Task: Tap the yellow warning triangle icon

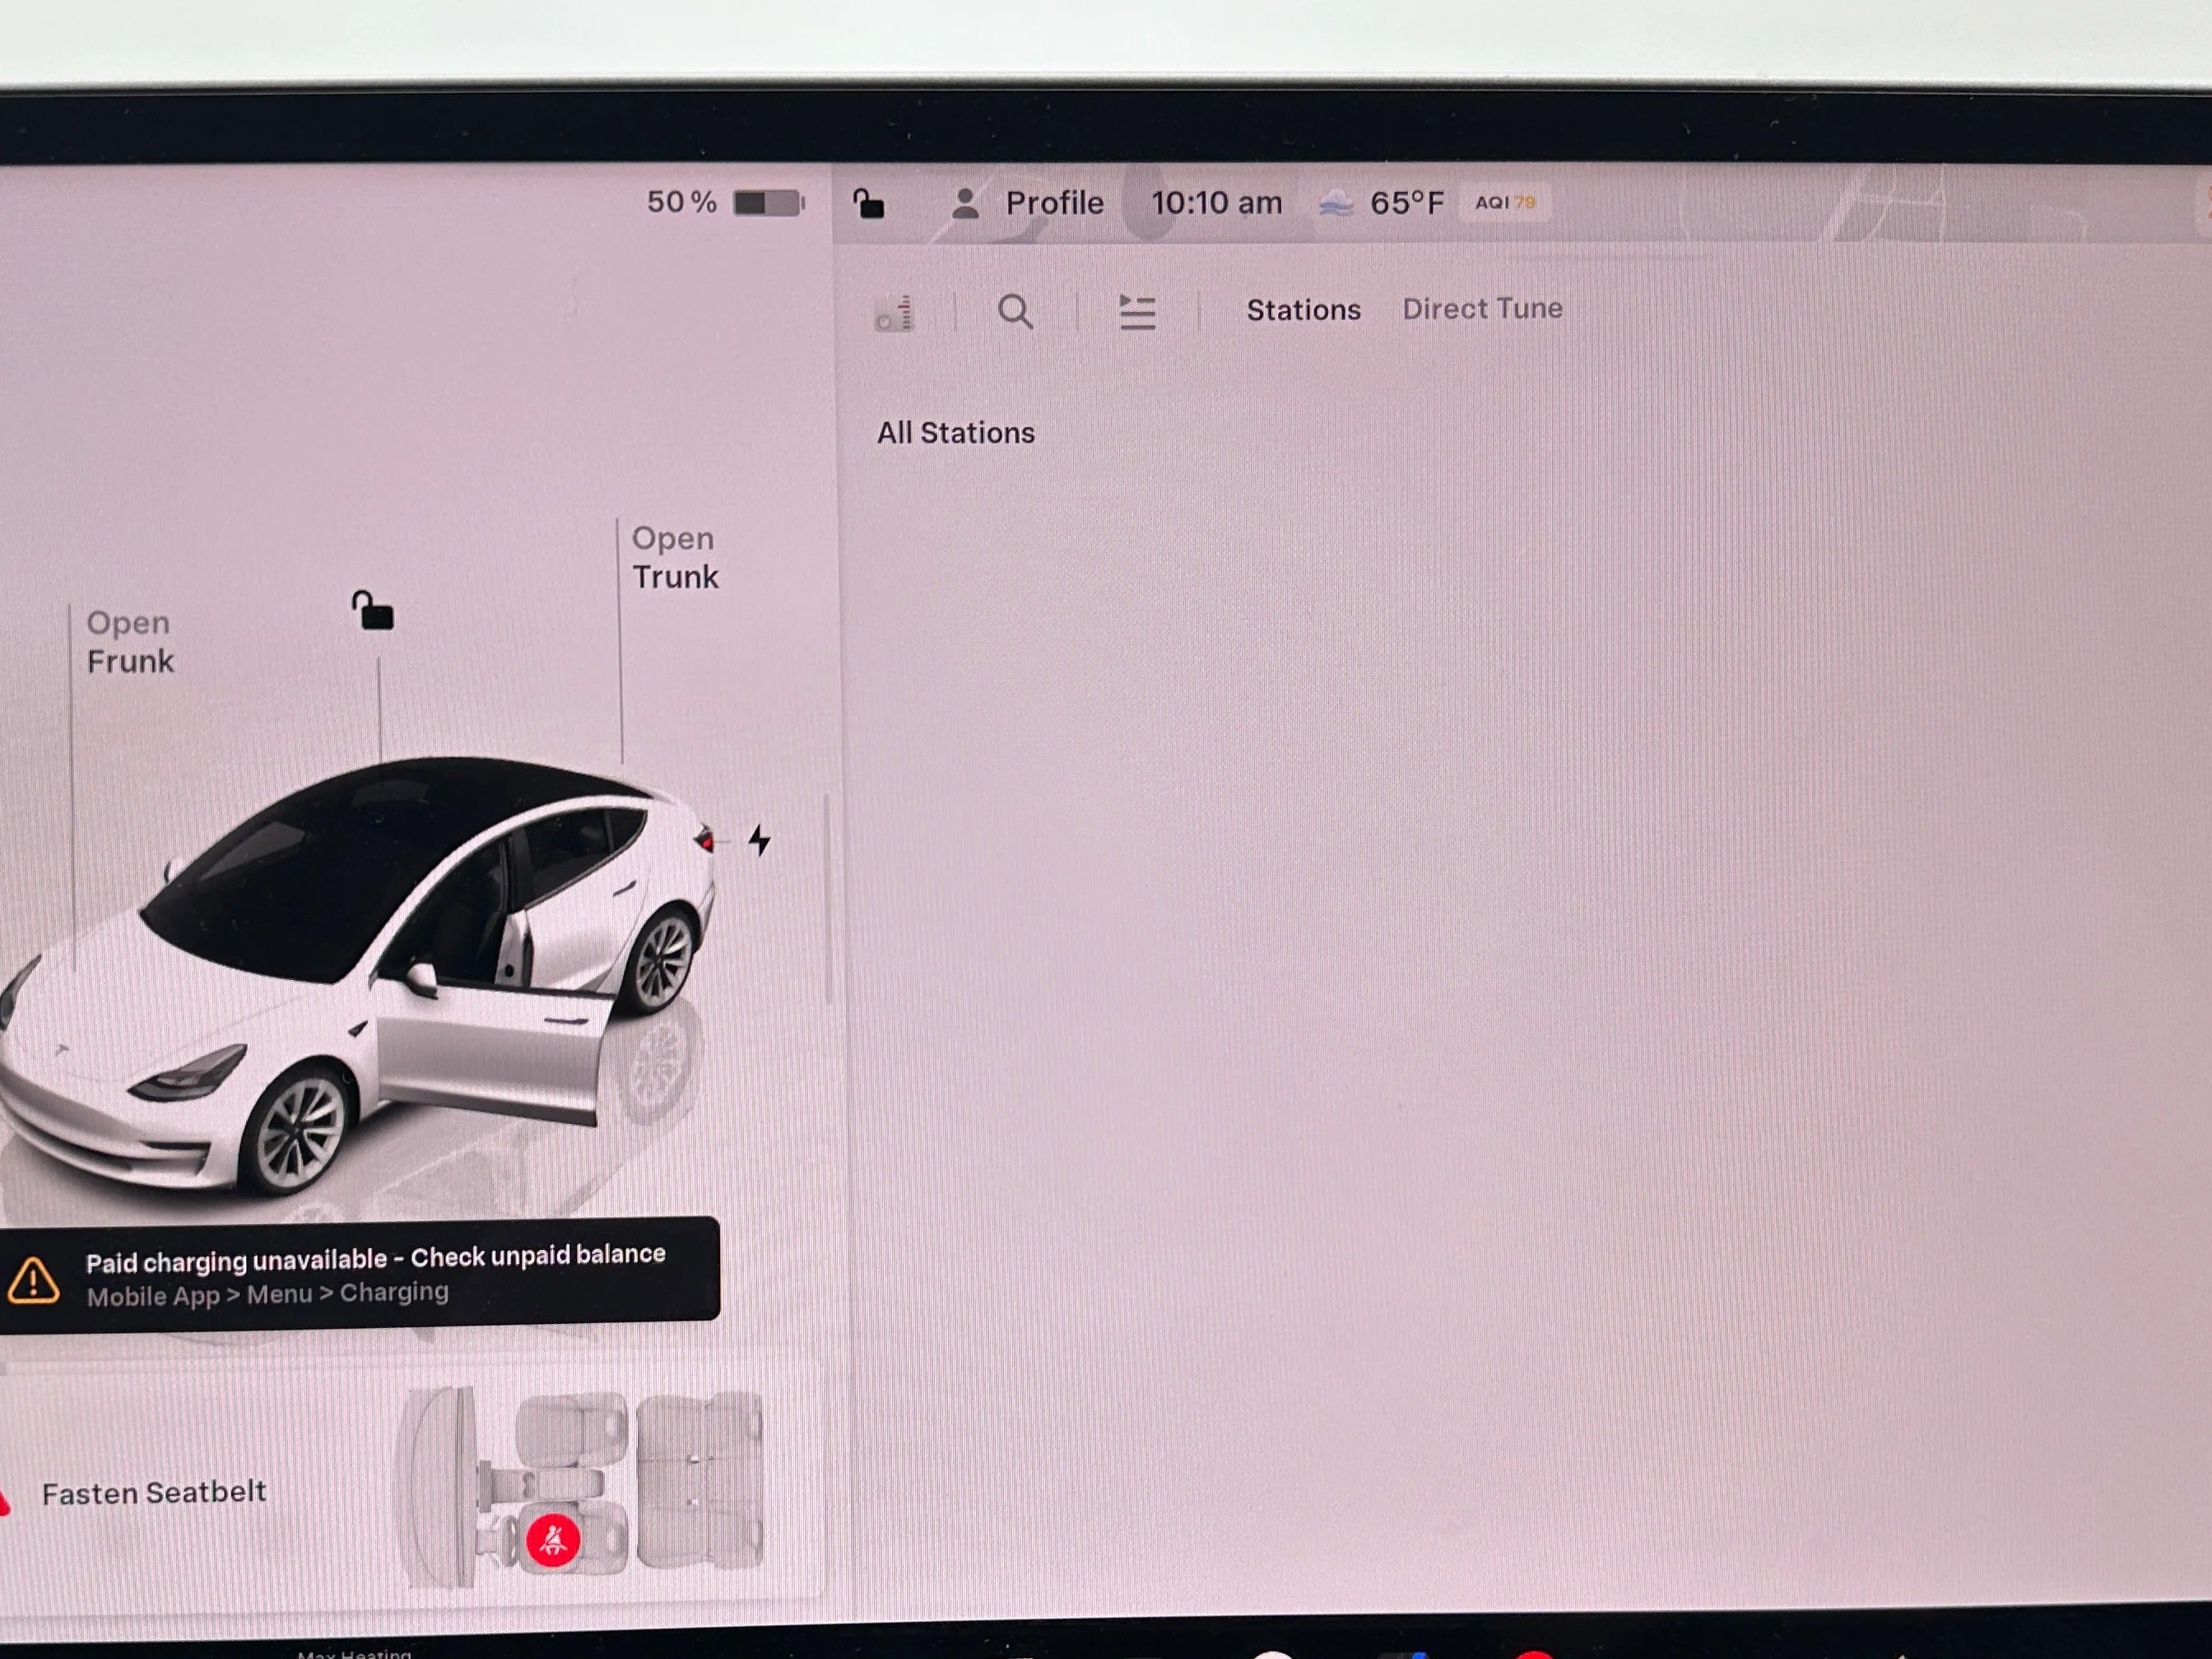Action: pyautogui.click(x=33, y=1280)
